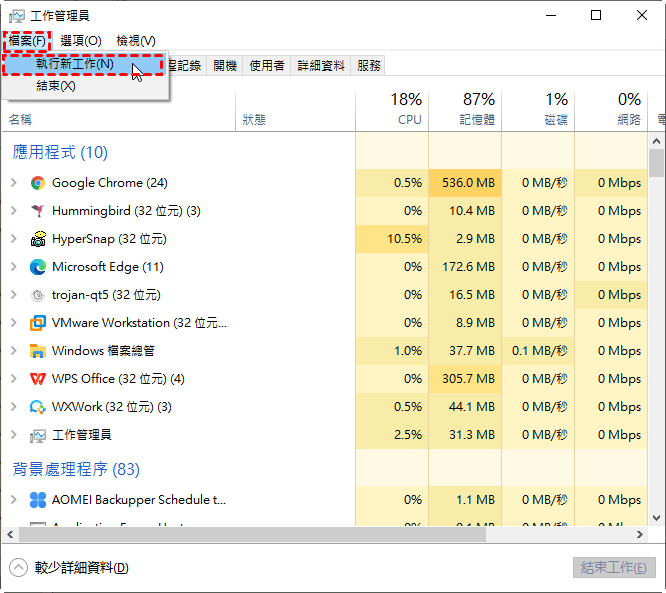Screen dimensions: 666x593
Task: Switch to the 詳細資料 tab
Action: [321, 65]
